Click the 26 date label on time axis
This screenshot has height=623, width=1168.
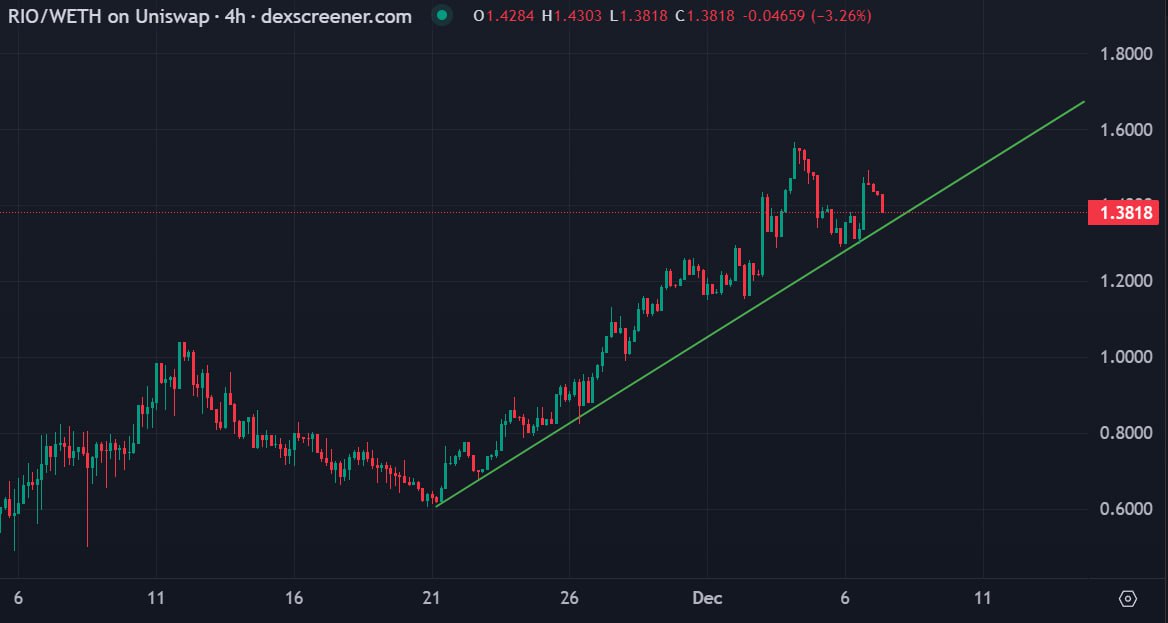(x=570, y=598)
